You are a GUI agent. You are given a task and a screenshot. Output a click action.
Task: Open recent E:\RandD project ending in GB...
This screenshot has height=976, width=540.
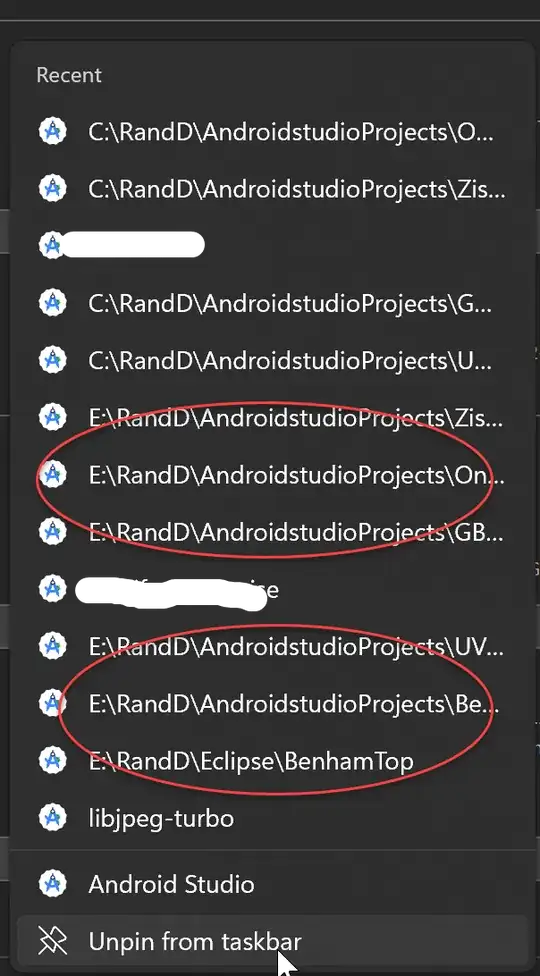click(274, 532)
